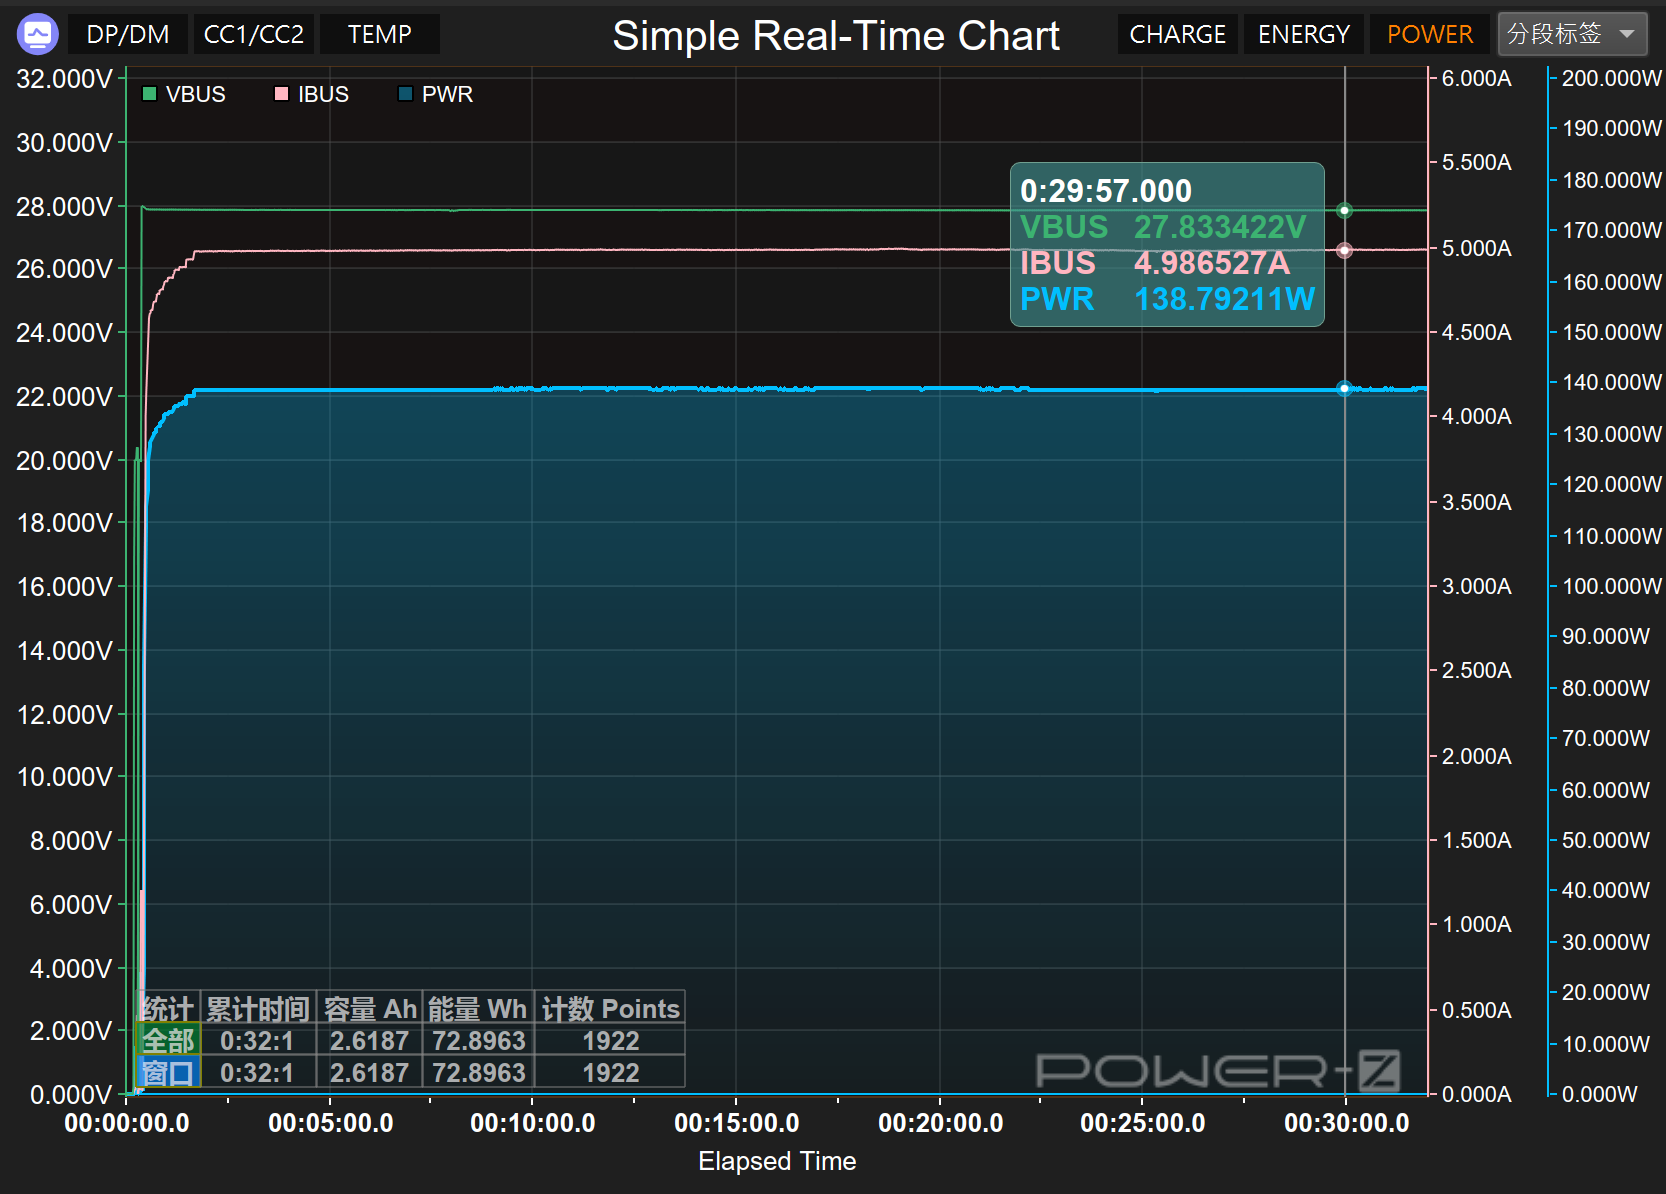
Task: Click the 统计 table header cell
Action: pyautogui.click(x=168, y=1008)
